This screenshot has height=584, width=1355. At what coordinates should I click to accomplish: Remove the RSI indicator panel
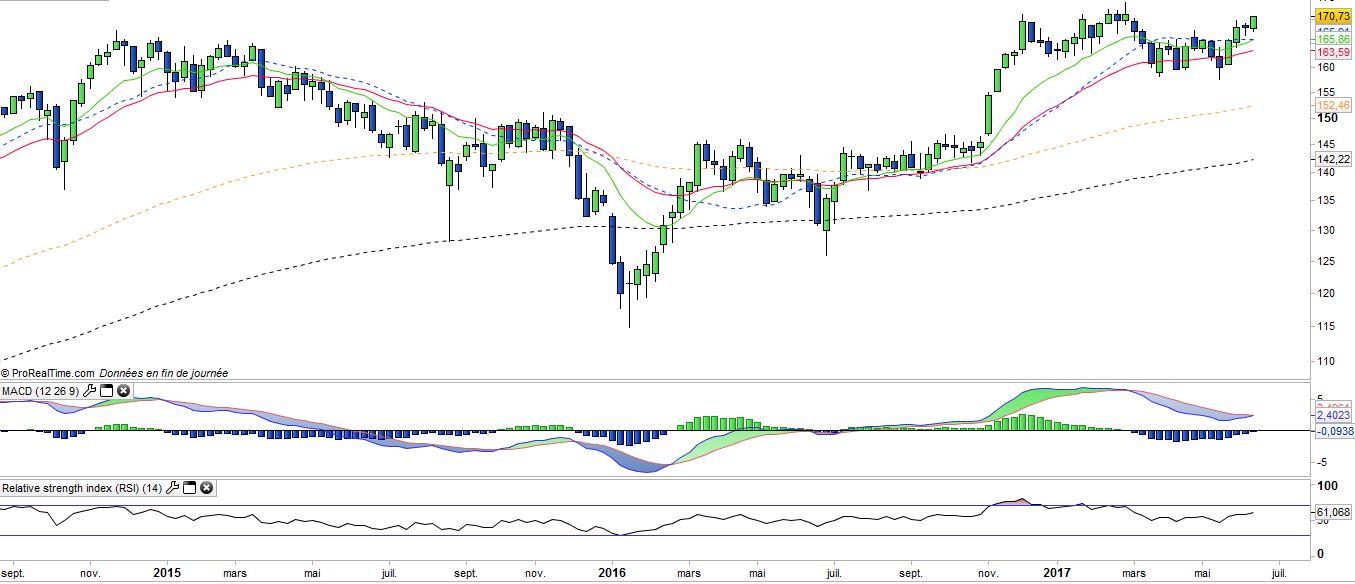206,488
